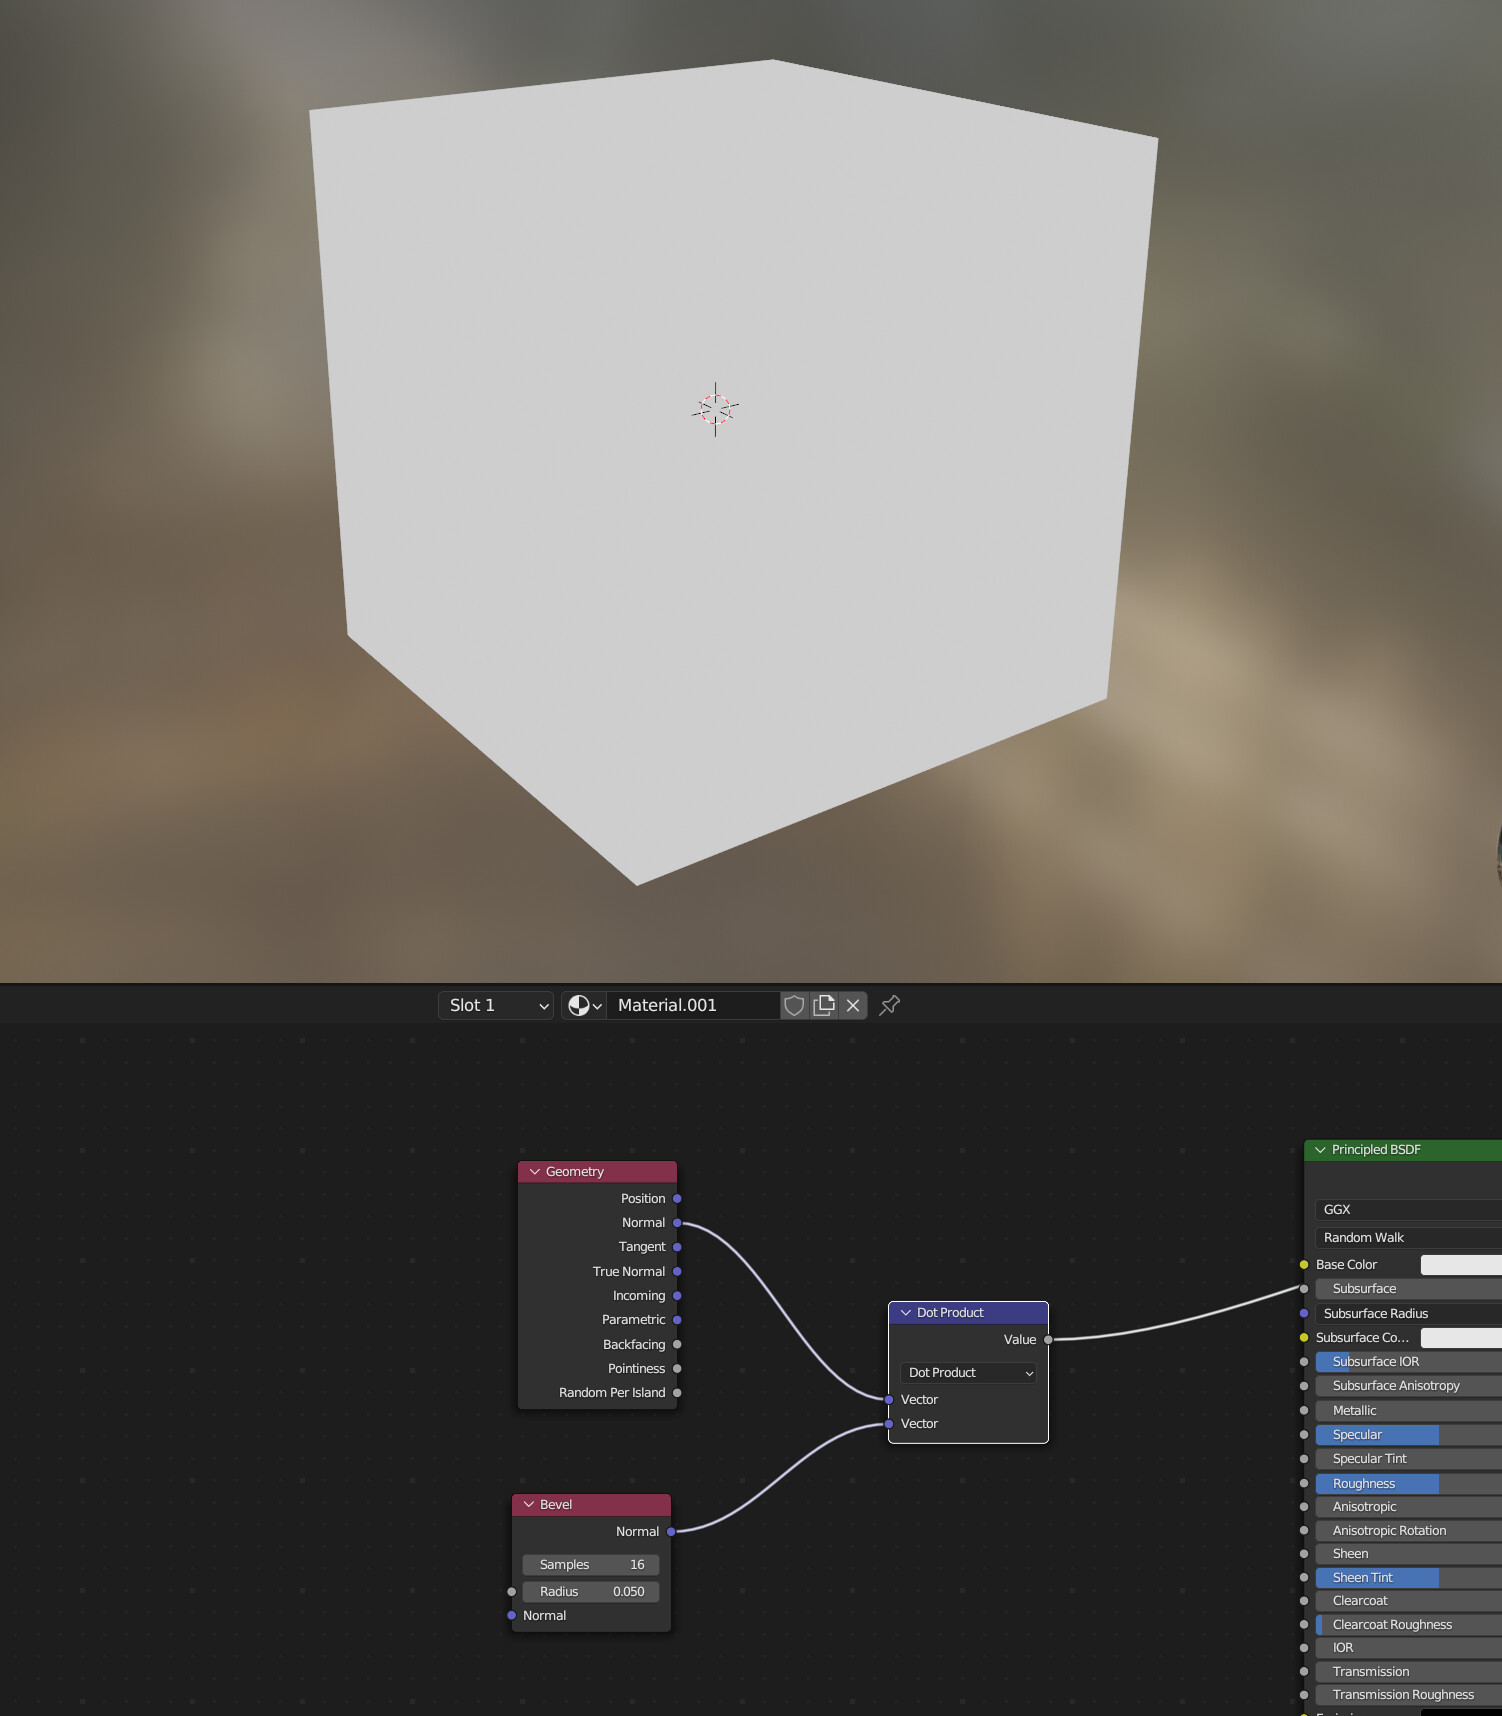This screenshot has width=1502, height=1716.
Task: Click the Geometry Tangent output socket
Action: point(677,1247)
